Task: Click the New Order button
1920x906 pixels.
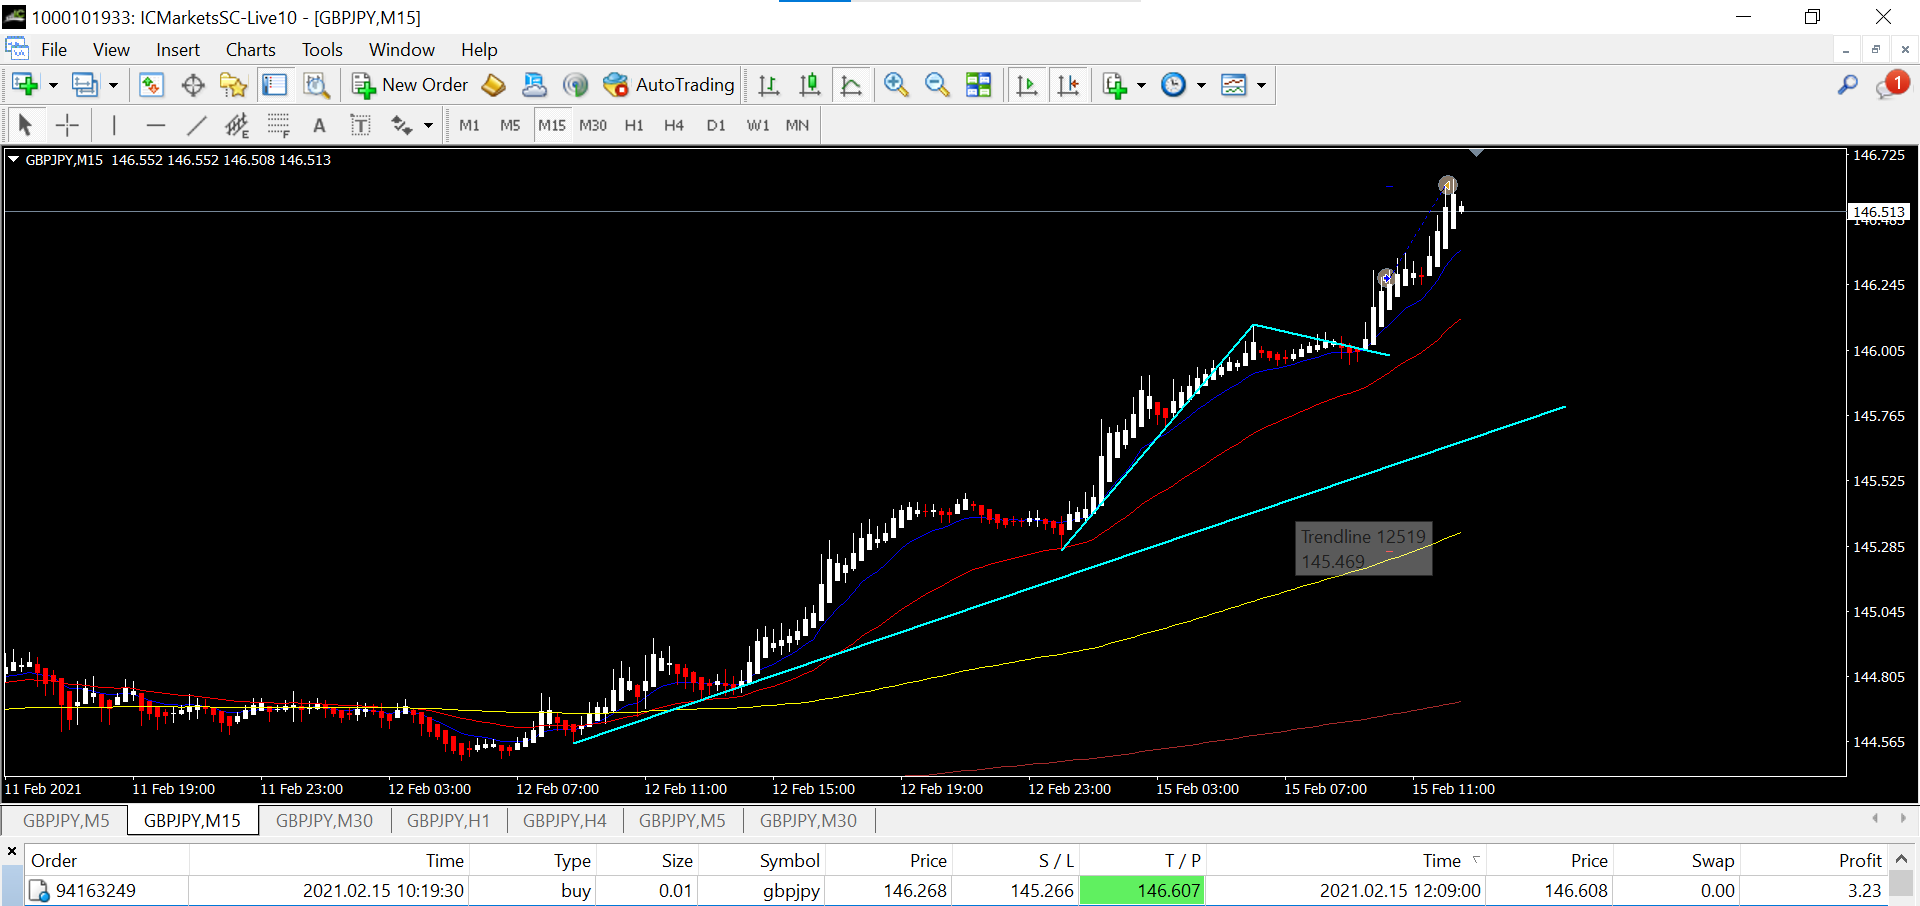Action: (410, 85)
